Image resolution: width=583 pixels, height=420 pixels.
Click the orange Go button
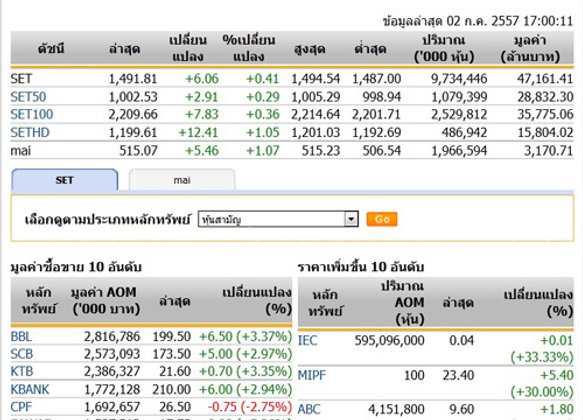point(382,219)
